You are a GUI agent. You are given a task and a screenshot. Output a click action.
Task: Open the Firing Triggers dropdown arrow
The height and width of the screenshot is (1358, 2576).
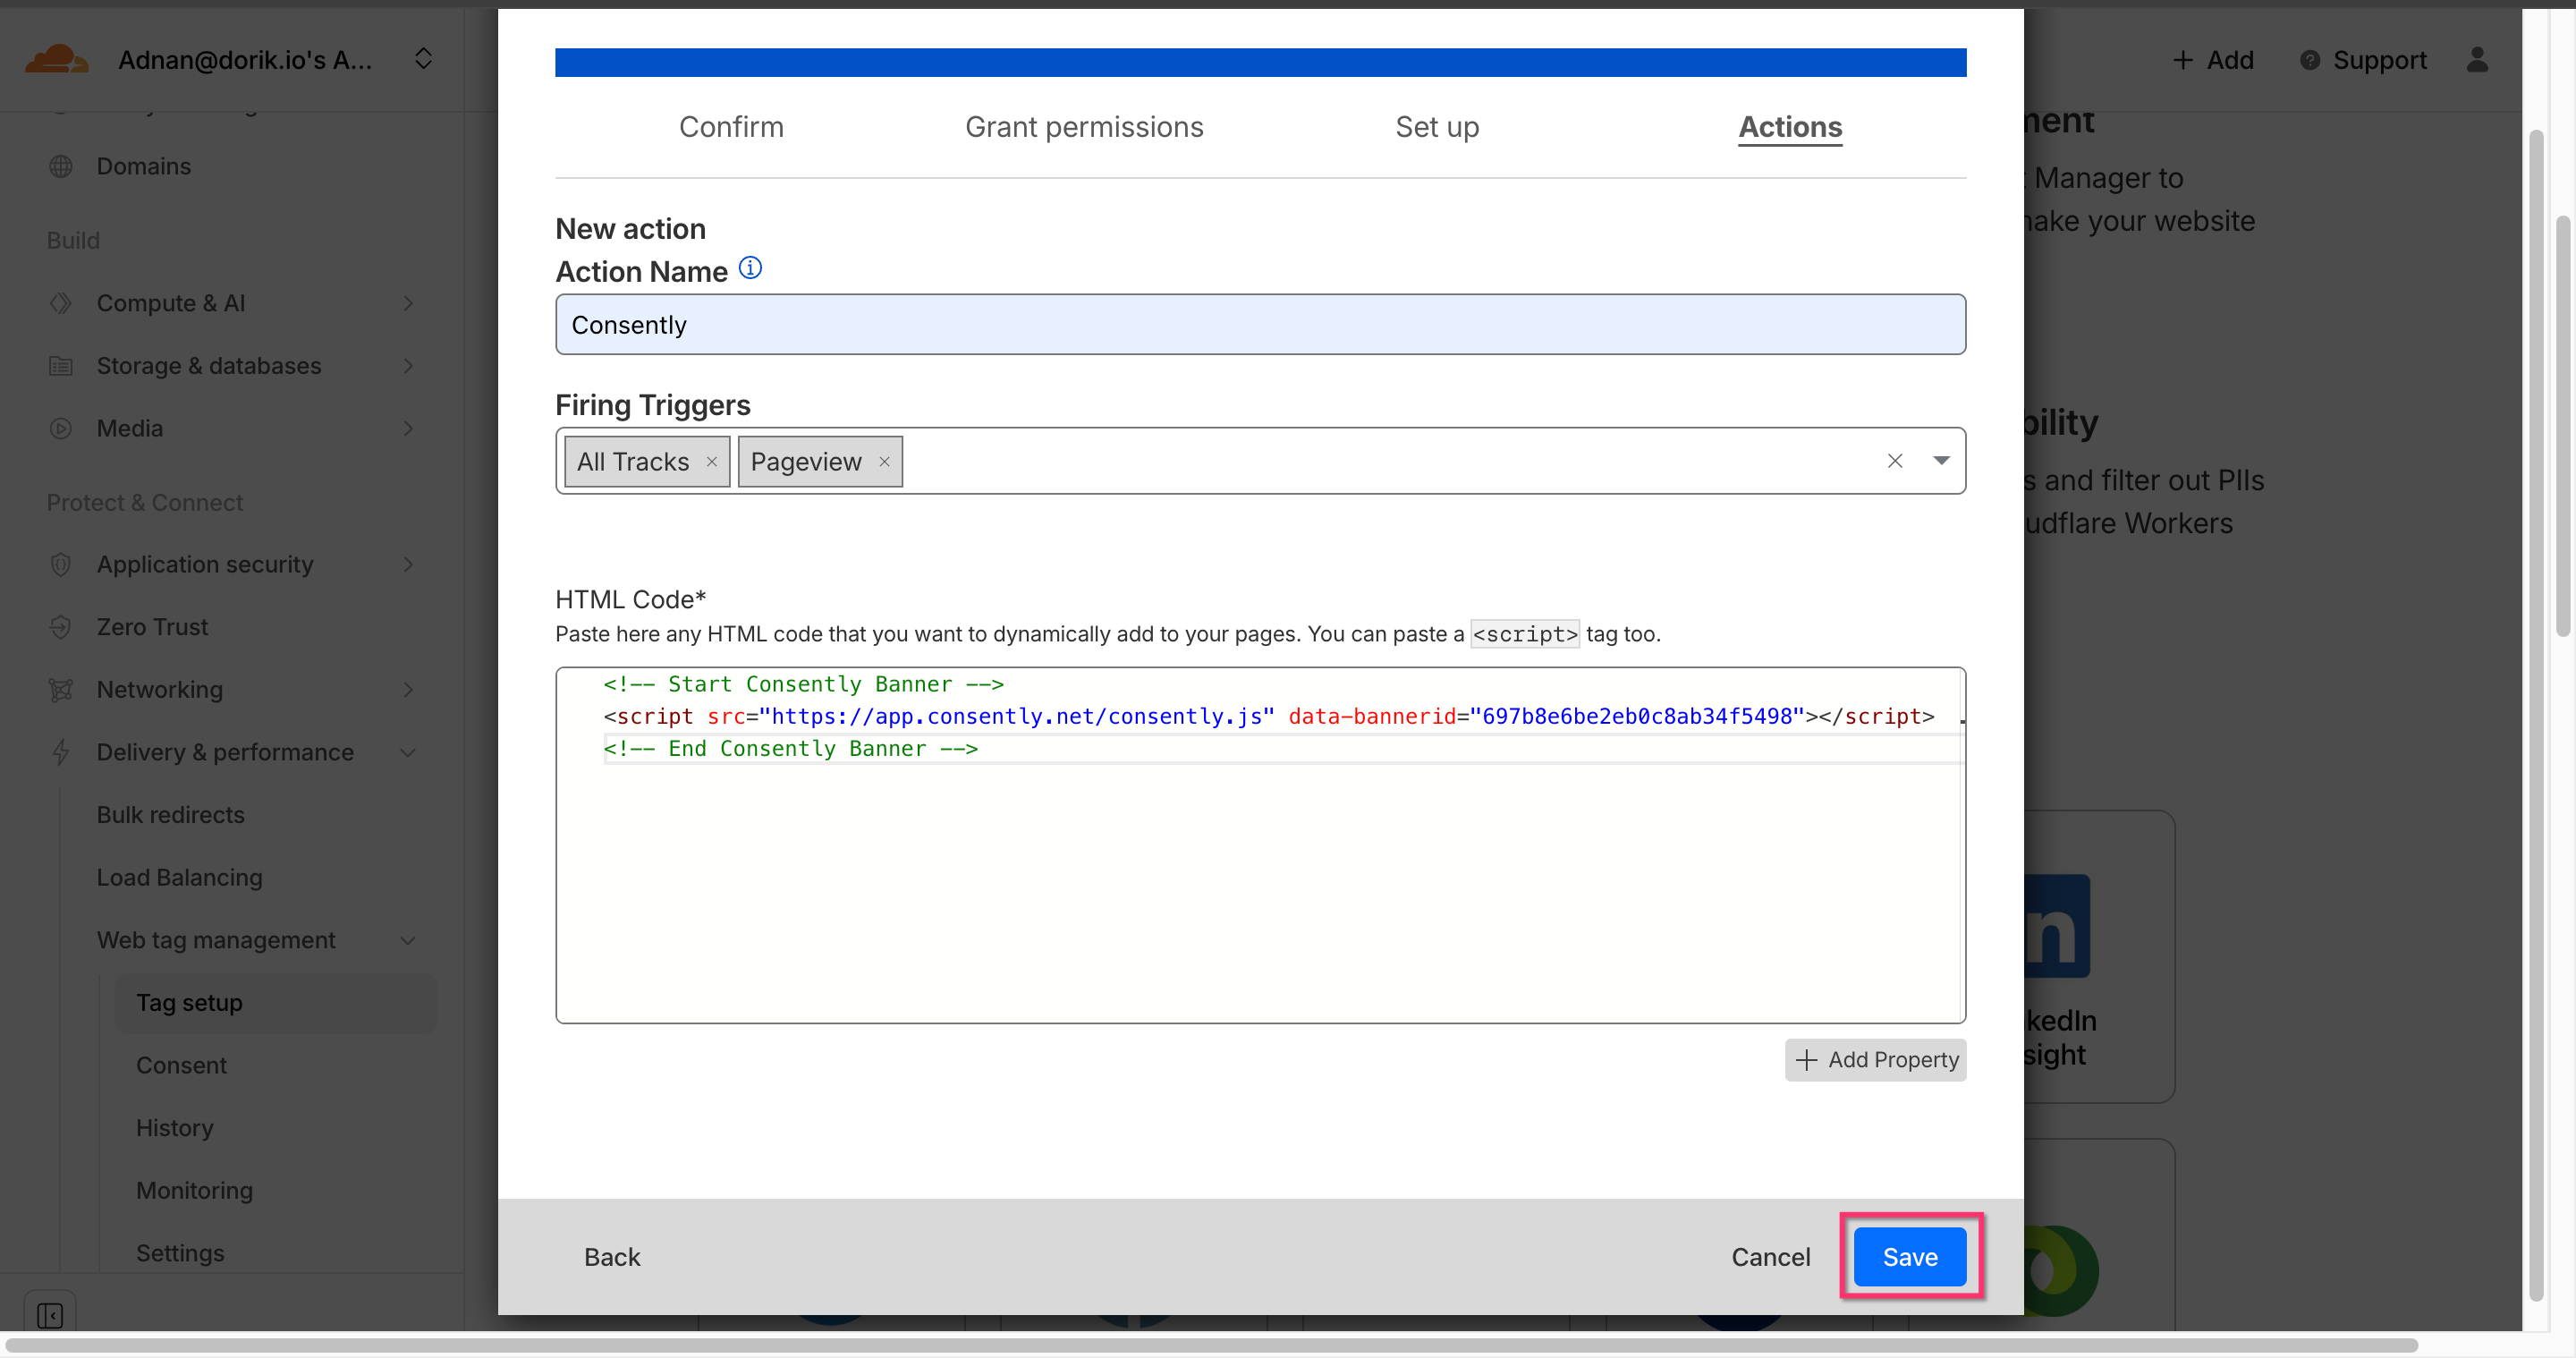(x=1941, y=461)
